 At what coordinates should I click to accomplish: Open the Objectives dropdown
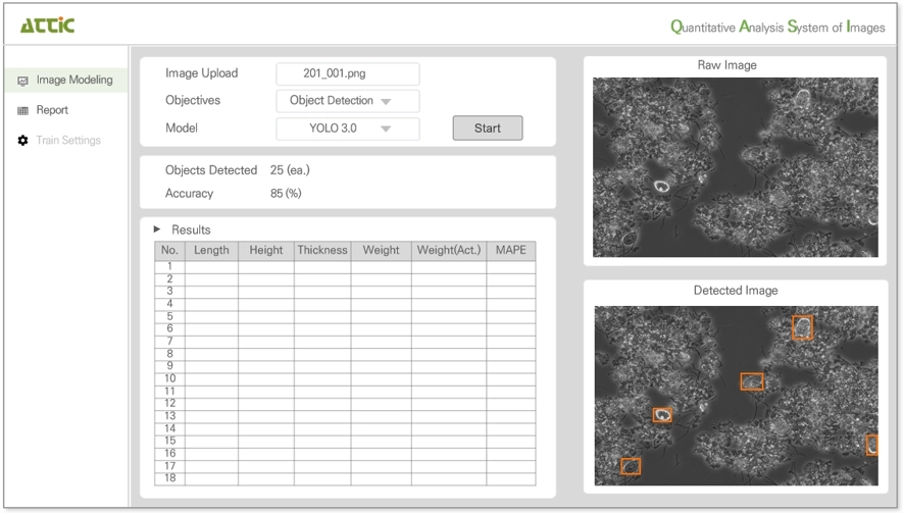[x=348, y=101]
